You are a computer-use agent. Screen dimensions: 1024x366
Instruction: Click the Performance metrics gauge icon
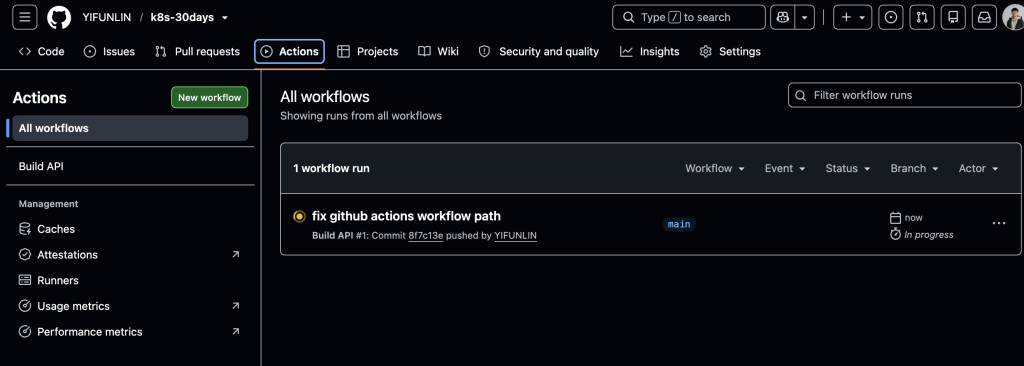tap(25, 331)
